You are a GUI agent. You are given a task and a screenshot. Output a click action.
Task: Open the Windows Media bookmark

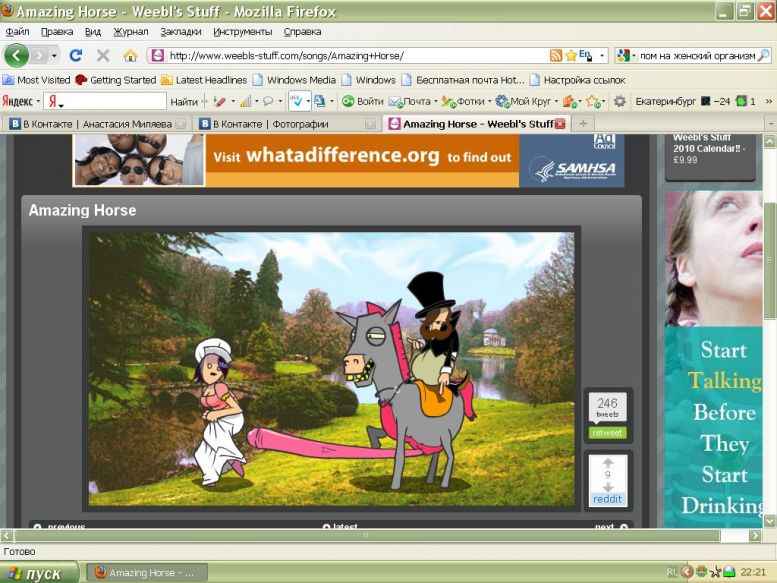294,80
